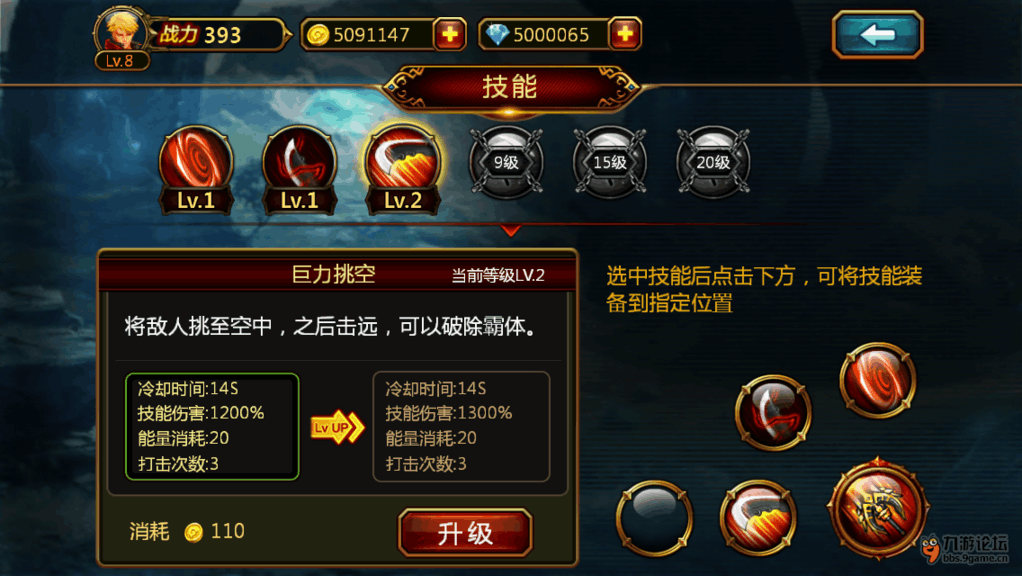
Task: Select the highlighted Lv.2 uppercut skill
Action: pyautogui.click(x=403, y=169)
